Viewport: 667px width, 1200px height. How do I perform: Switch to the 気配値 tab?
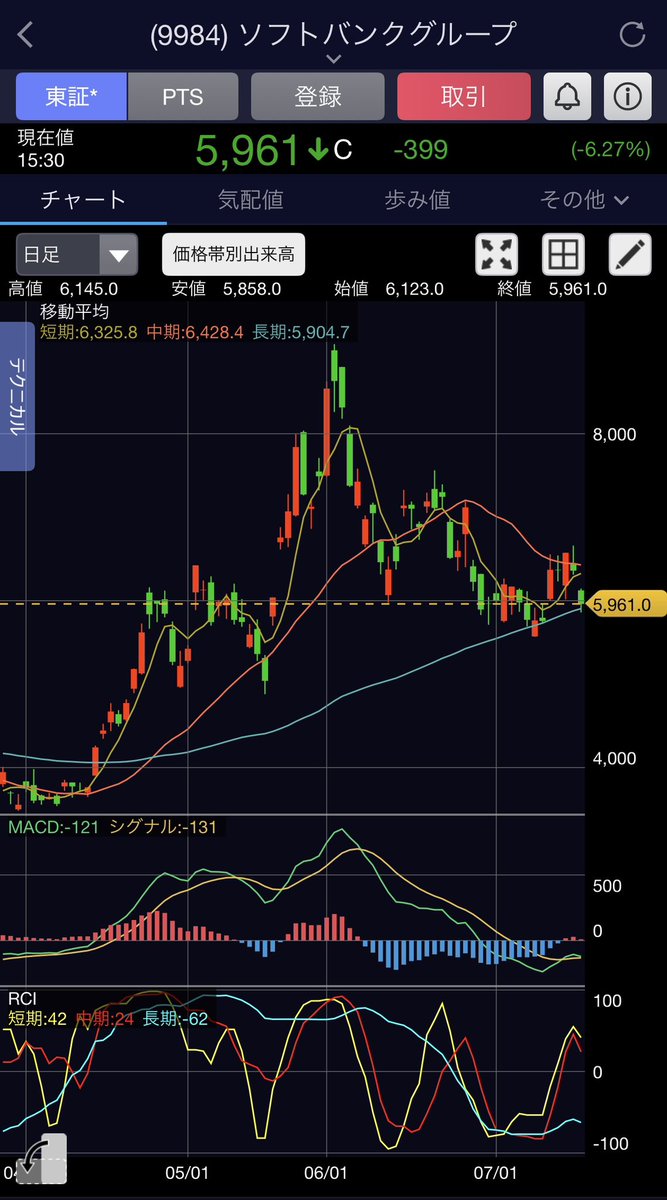click(250, 200)
